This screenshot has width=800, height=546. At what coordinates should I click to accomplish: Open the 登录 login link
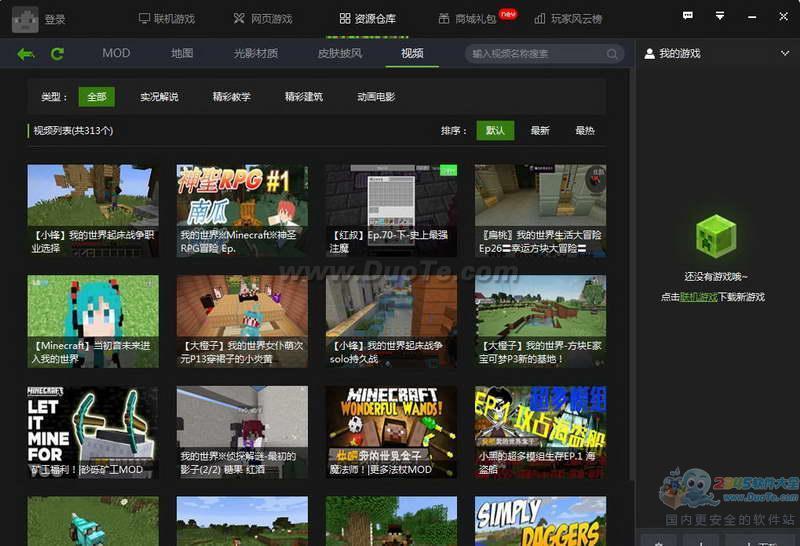tap(55, 19)
